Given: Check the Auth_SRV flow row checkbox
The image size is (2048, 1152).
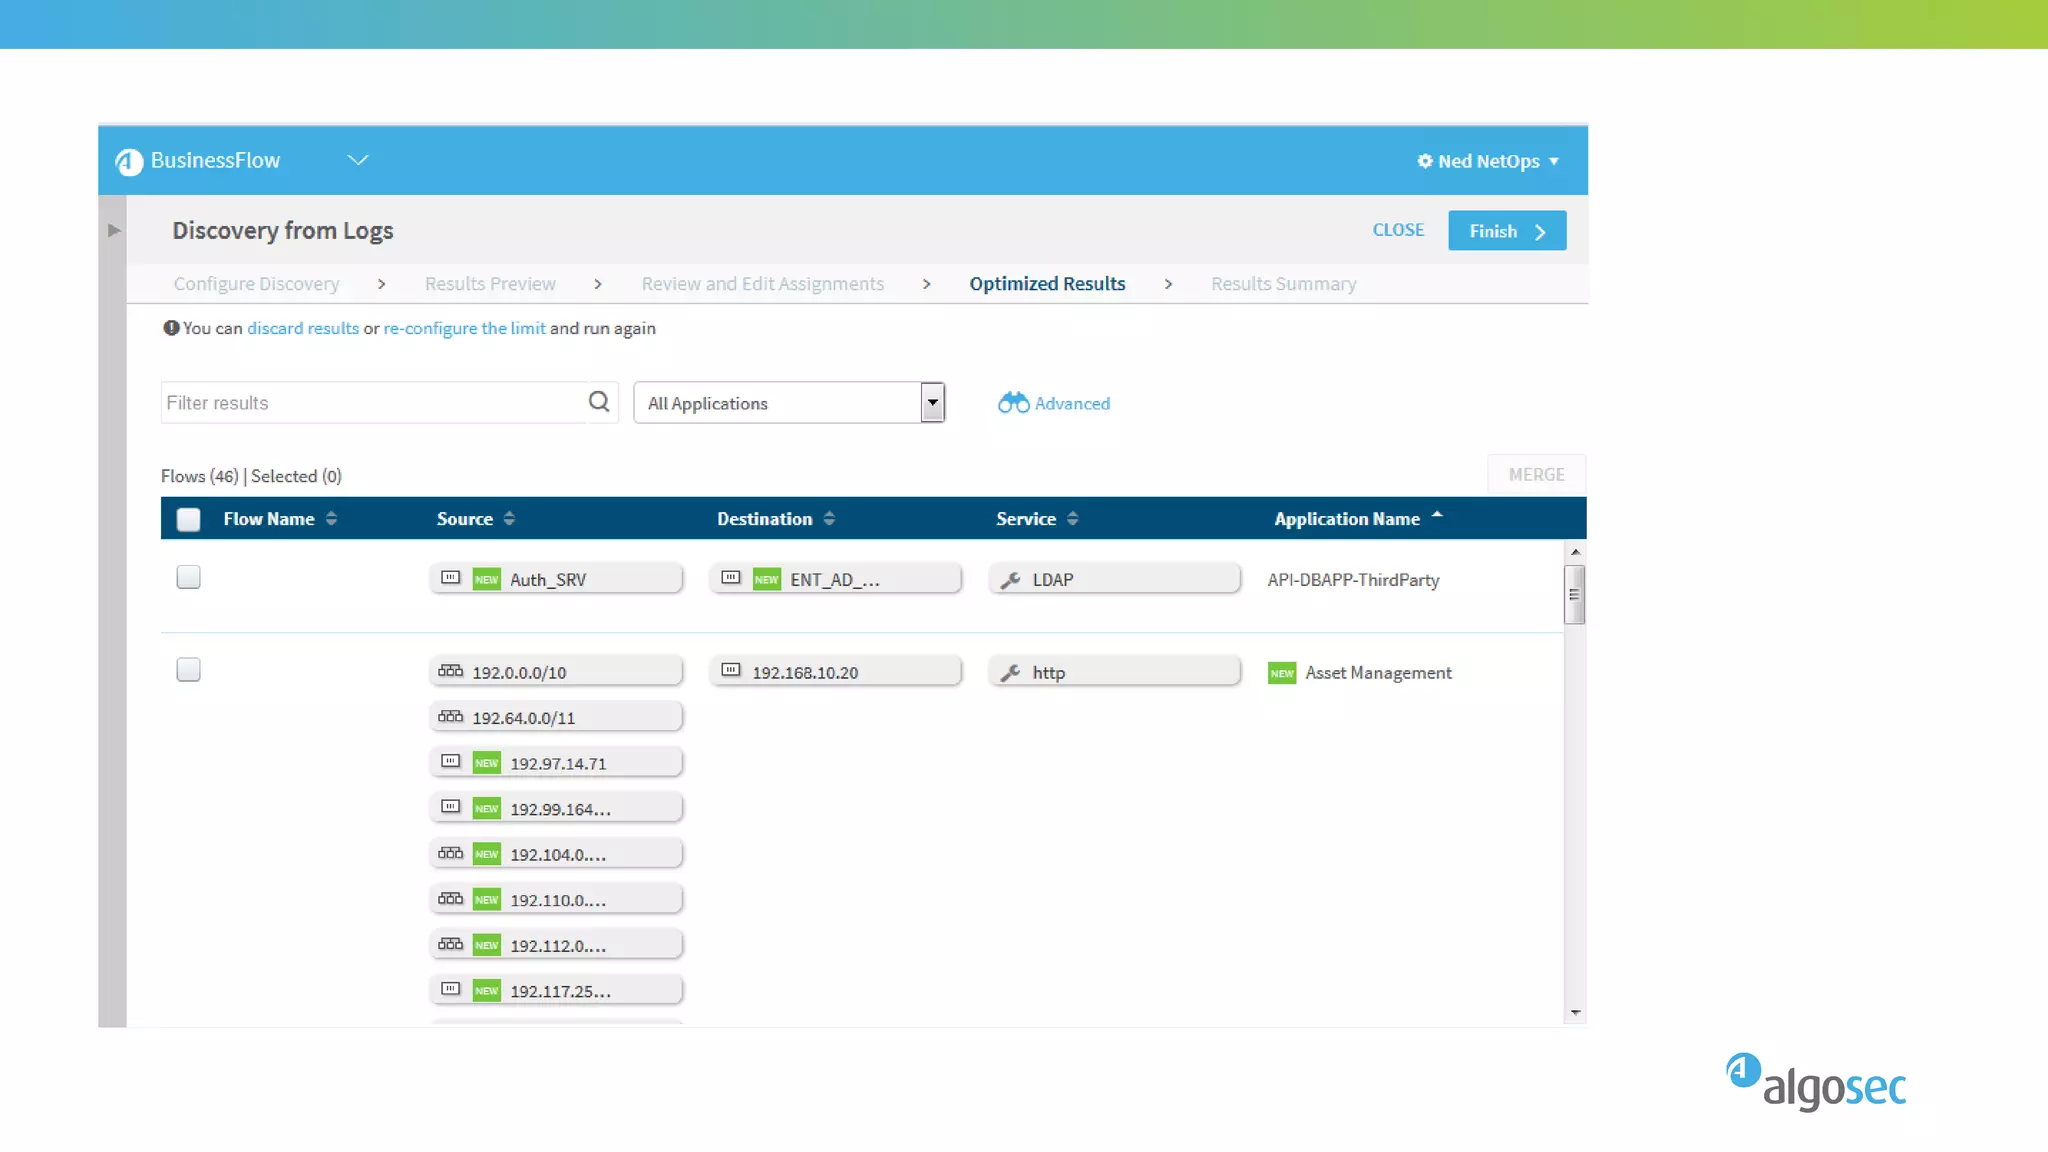Looking at the screenshot, I should (188, 577).
